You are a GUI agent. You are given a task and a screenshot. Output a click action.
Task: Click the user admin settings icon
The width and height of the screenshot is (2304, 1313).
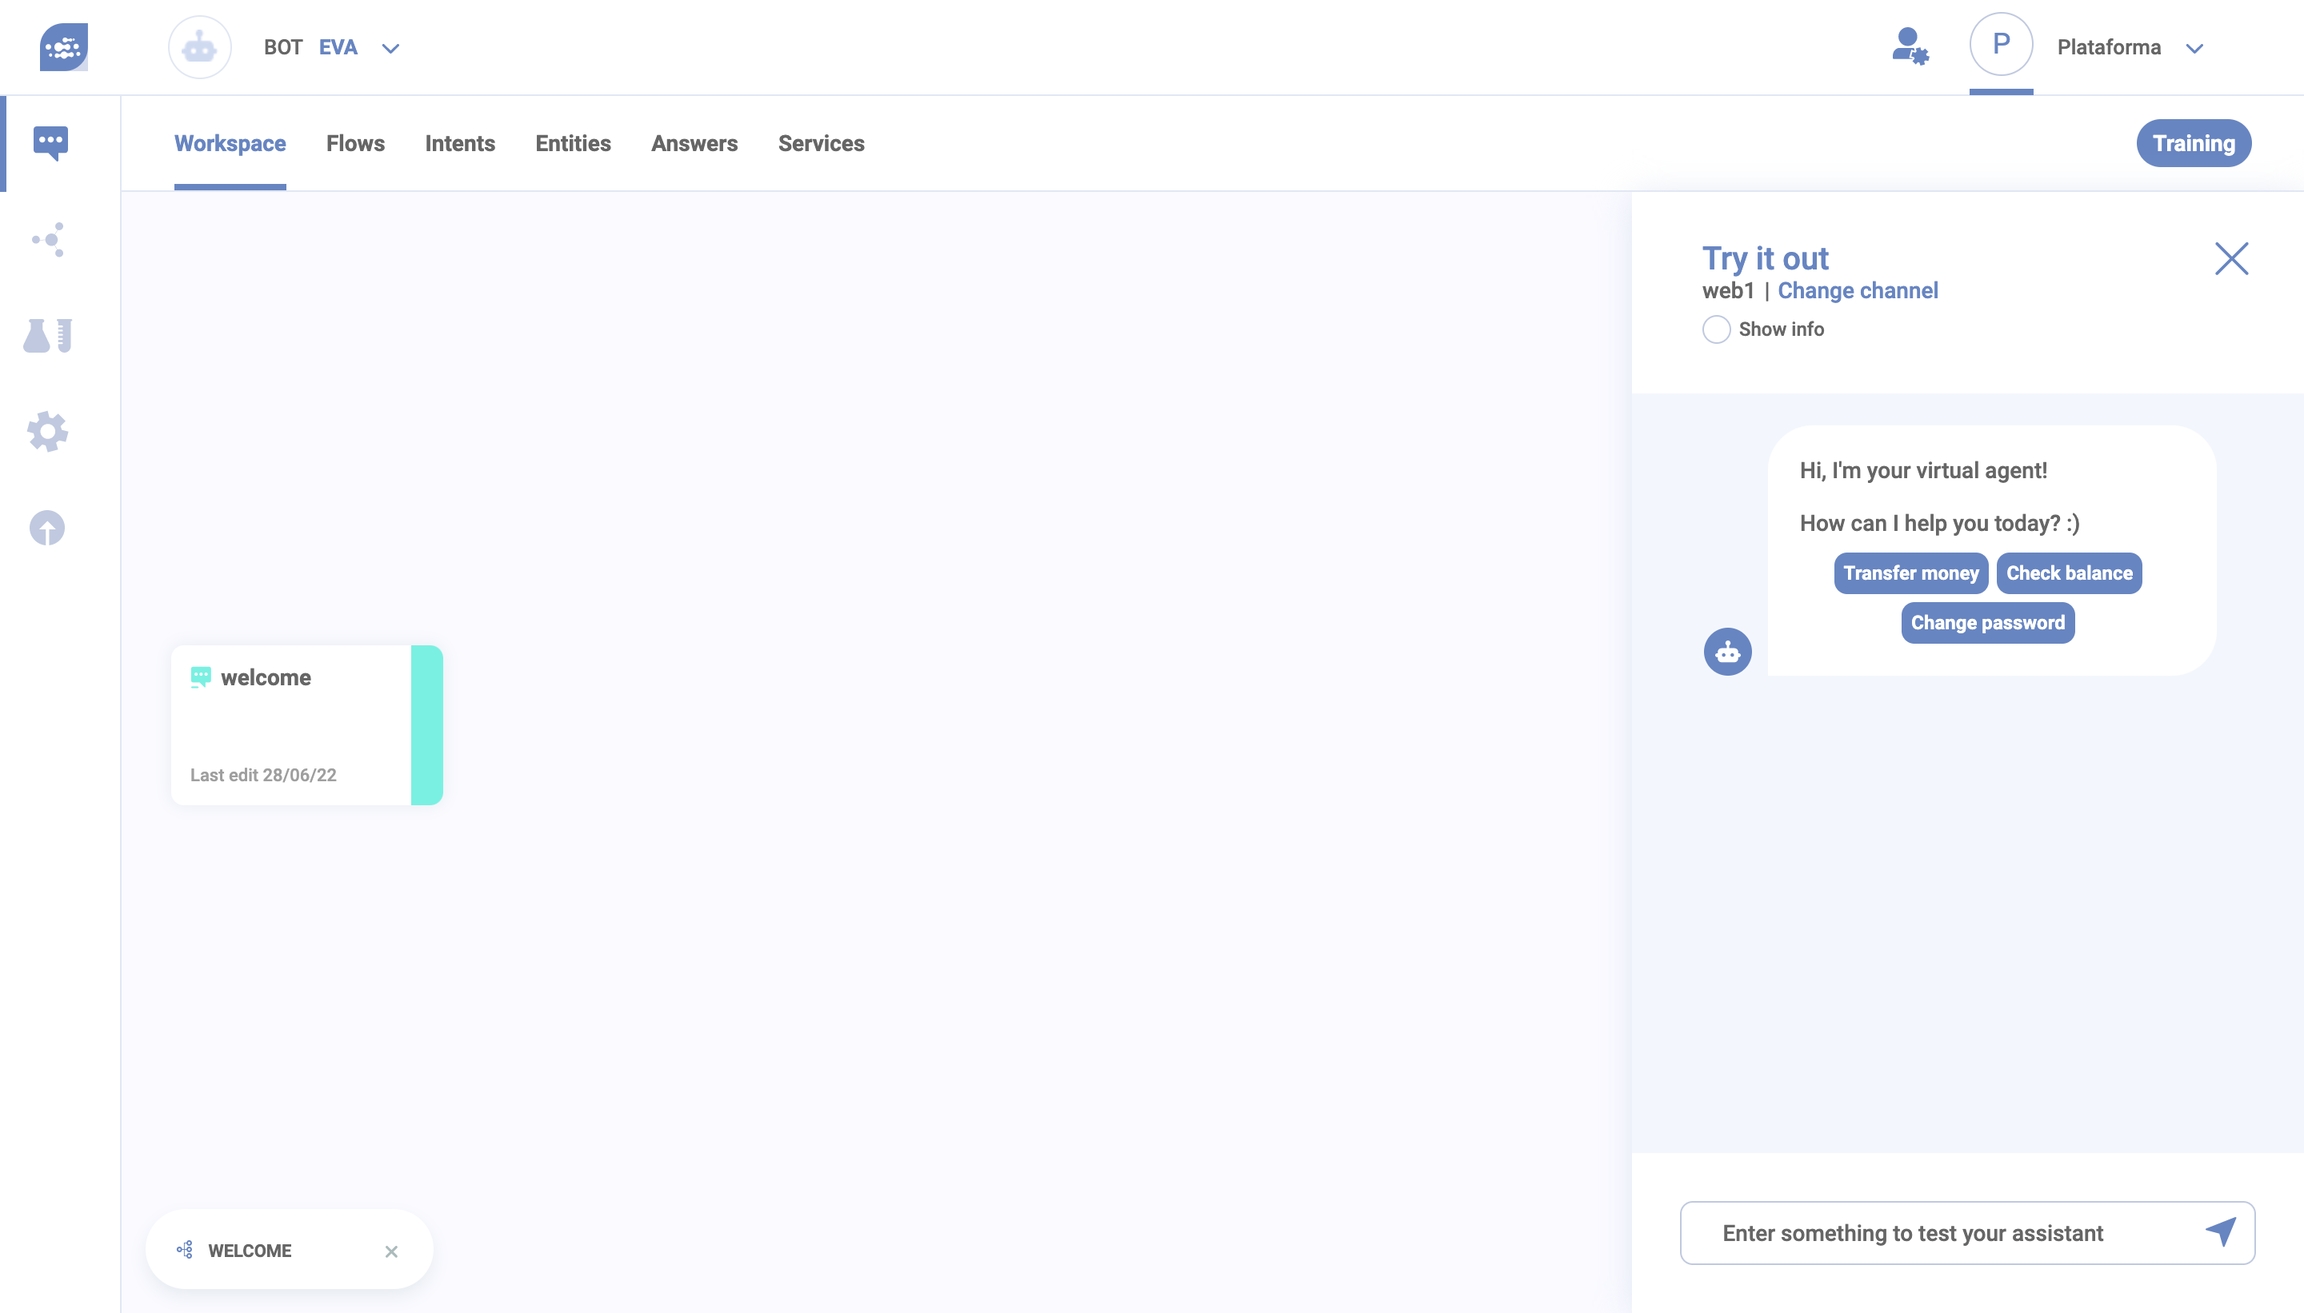pos(1909,47)
